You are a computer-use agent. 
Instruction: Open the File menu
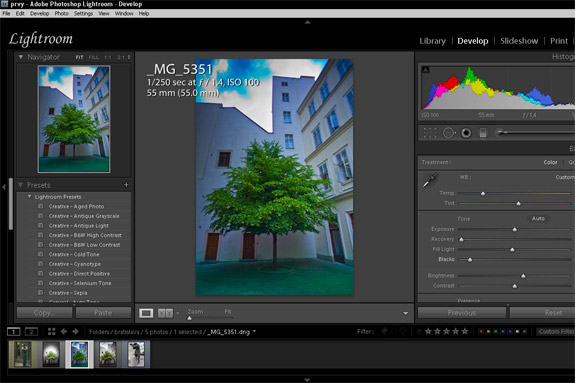[6, 14]
